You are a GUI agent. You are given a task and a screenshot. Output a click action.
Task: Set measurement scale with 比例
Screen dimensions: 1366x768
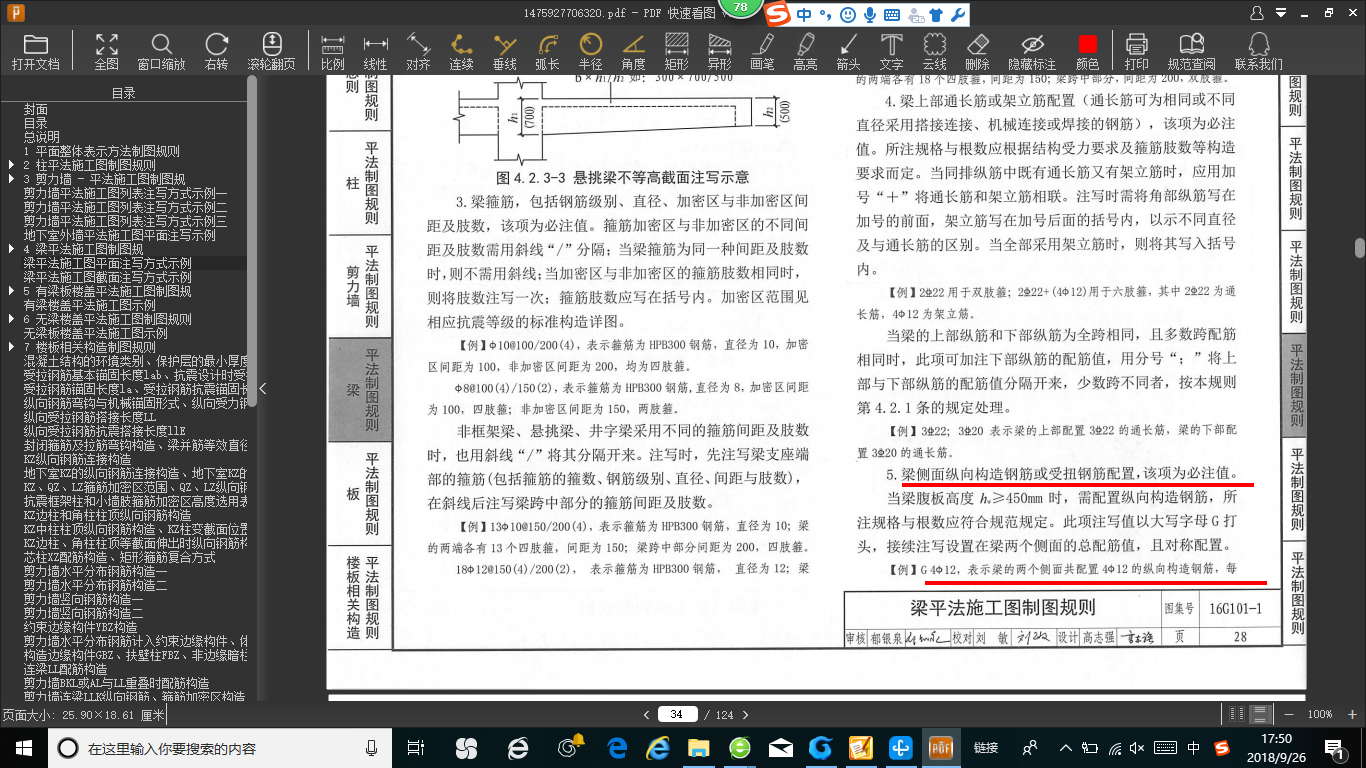(332, 51)
